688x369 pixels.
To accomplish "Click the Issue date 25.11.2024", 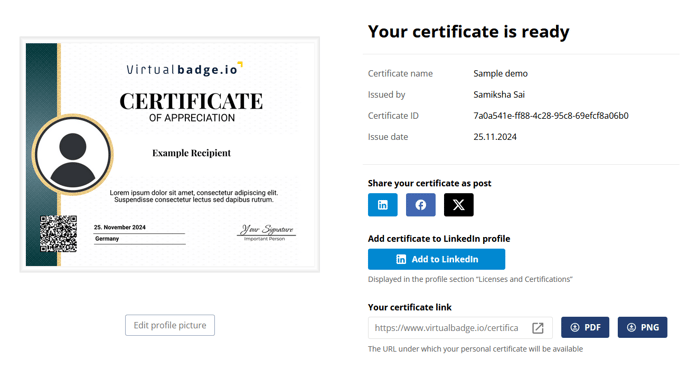I will [x=495, y=136].
